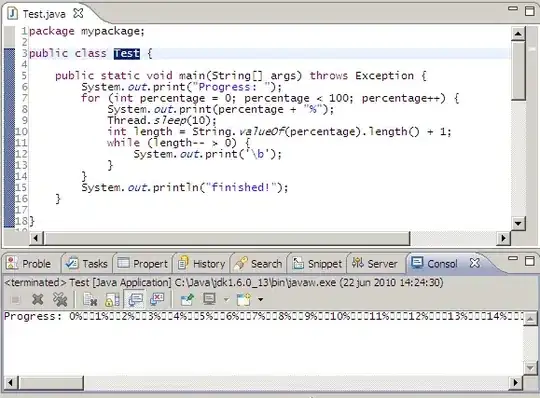This screenshot has width=540, height=398.
Task: Toggle Show Console When Standard Out Changes
Action: tap(135, 299)
